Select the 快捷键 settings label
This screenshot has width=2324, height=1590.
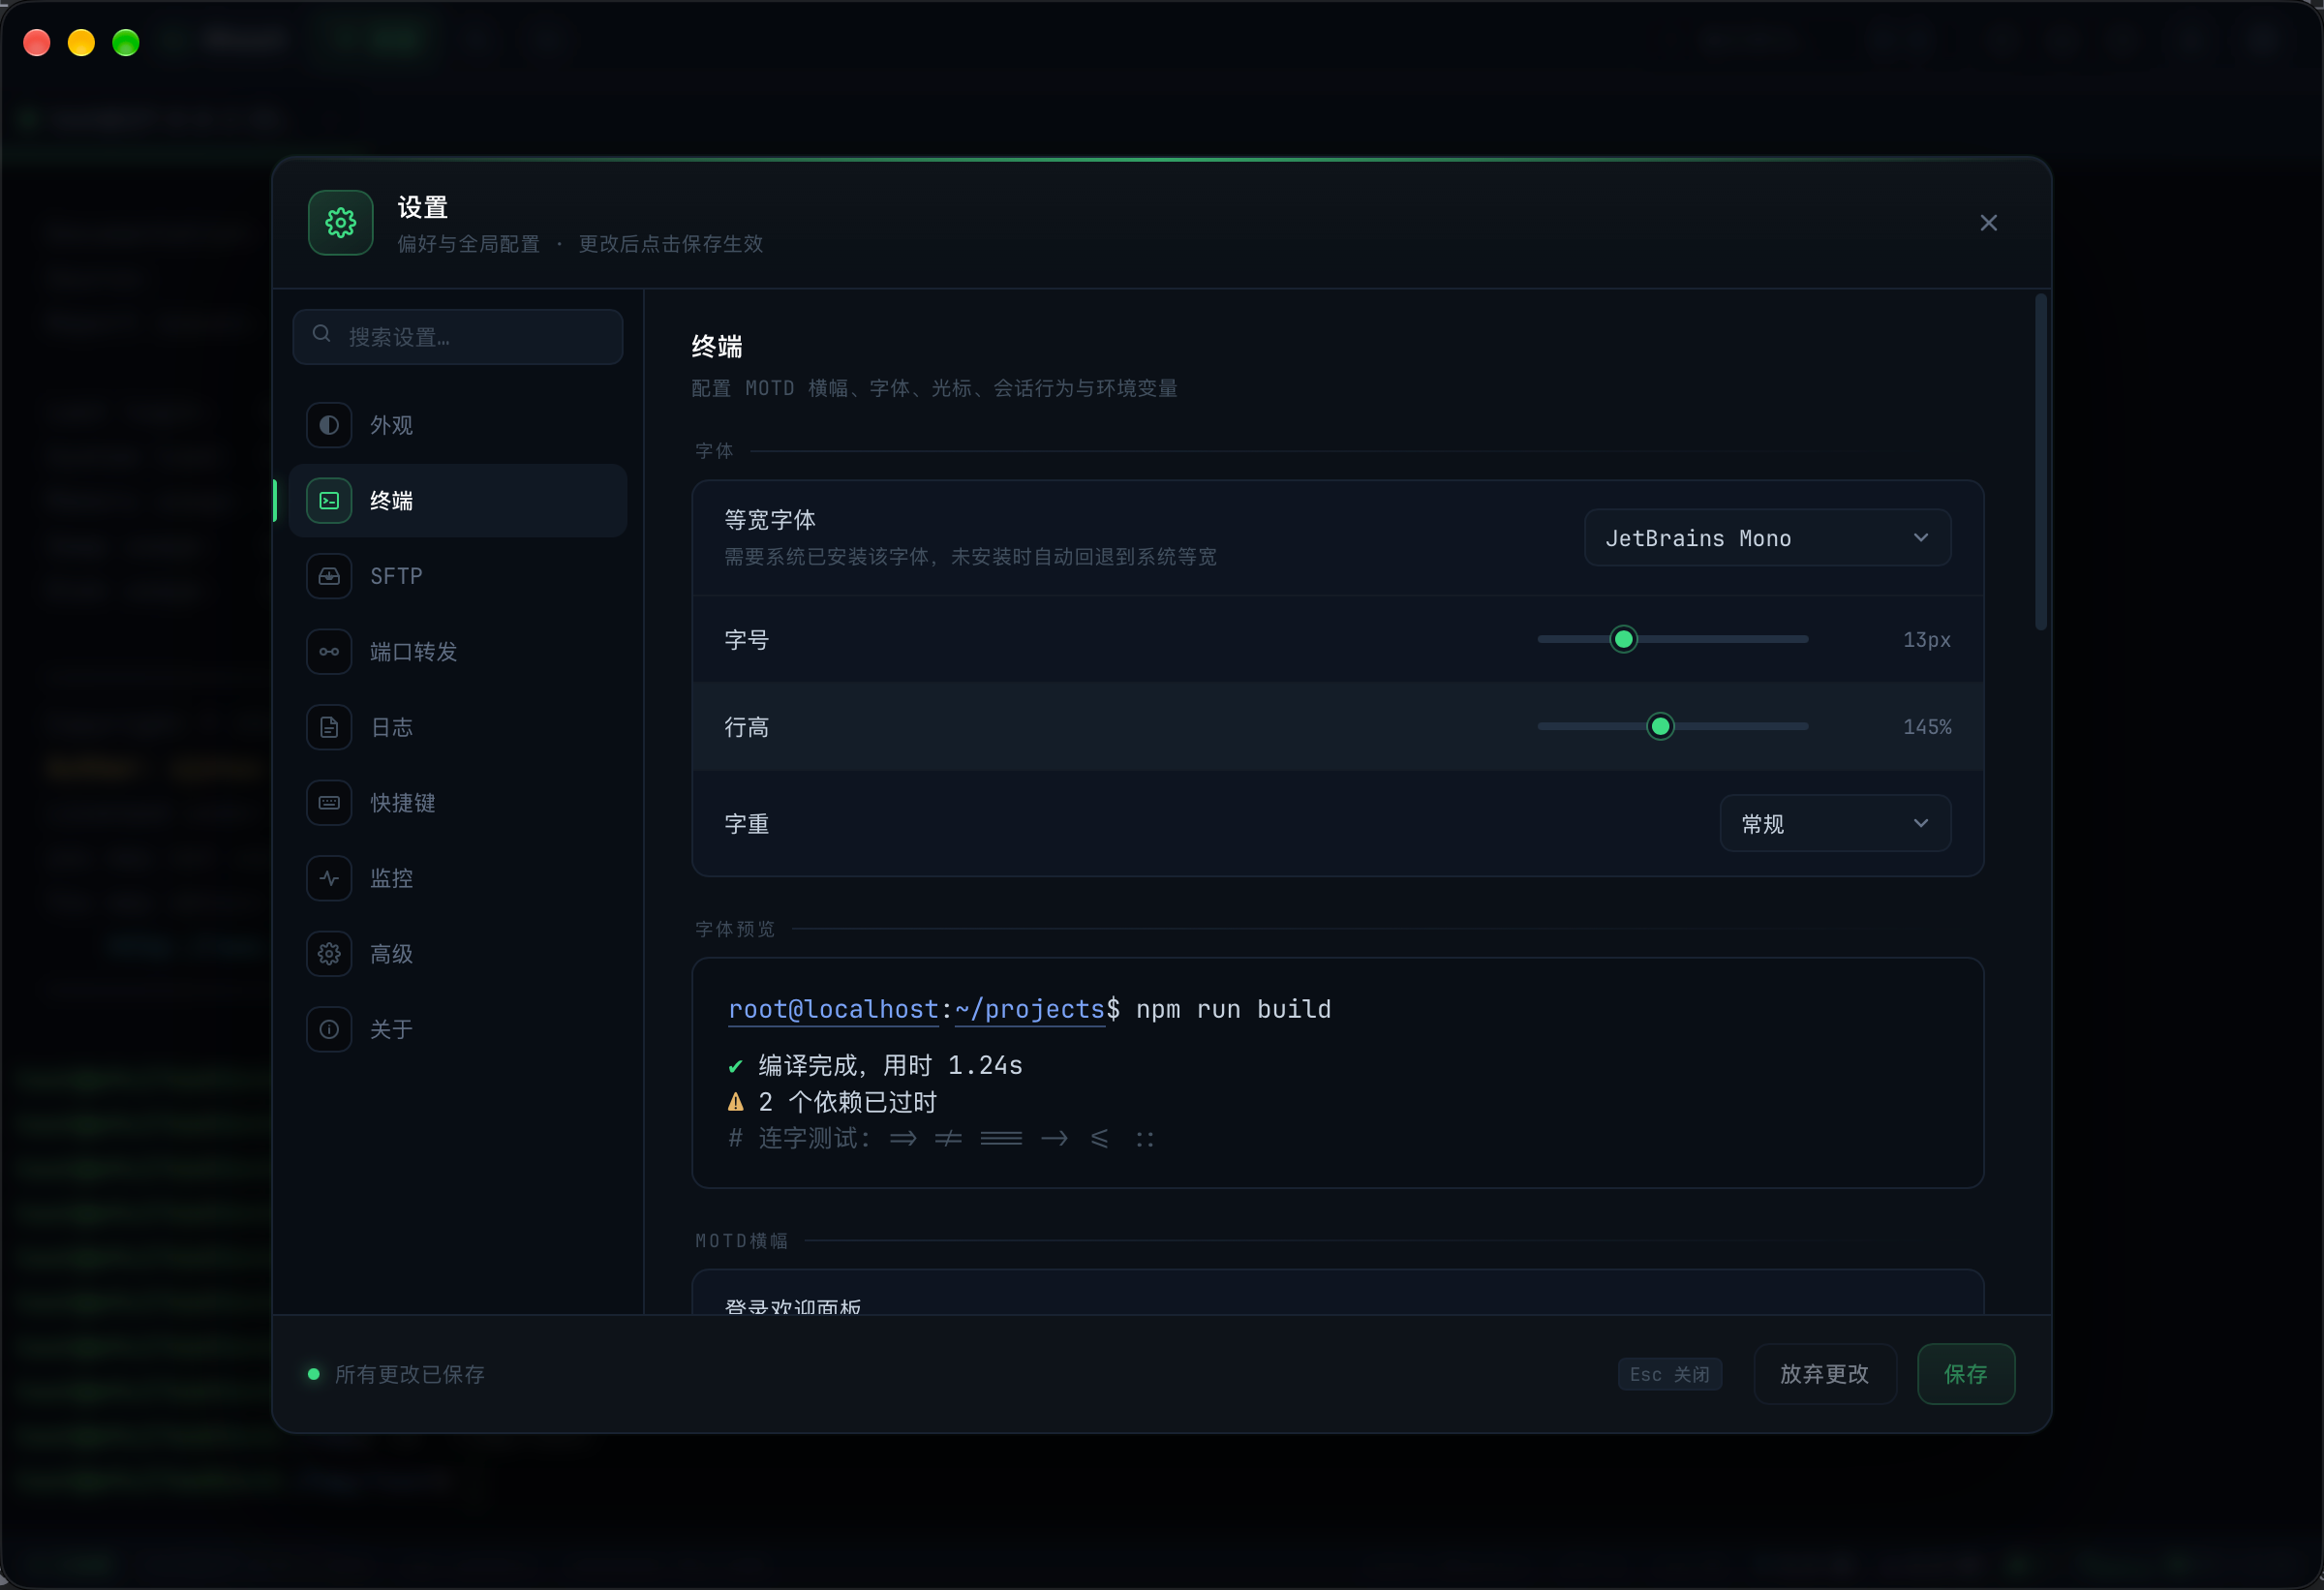coord(402,803)
